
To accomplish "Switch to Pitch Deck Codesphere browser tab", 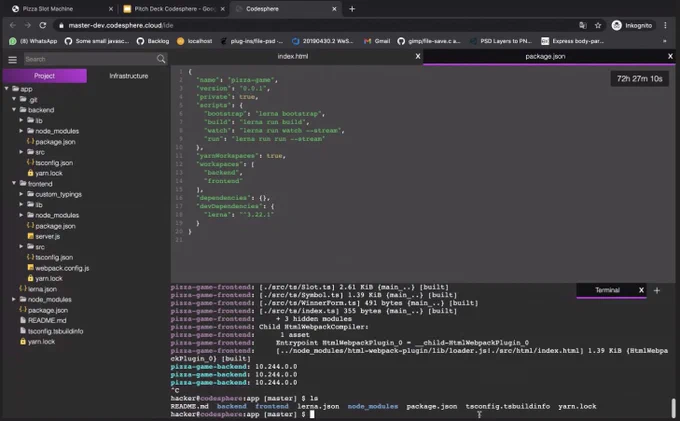I will click(x=173, y=9).
